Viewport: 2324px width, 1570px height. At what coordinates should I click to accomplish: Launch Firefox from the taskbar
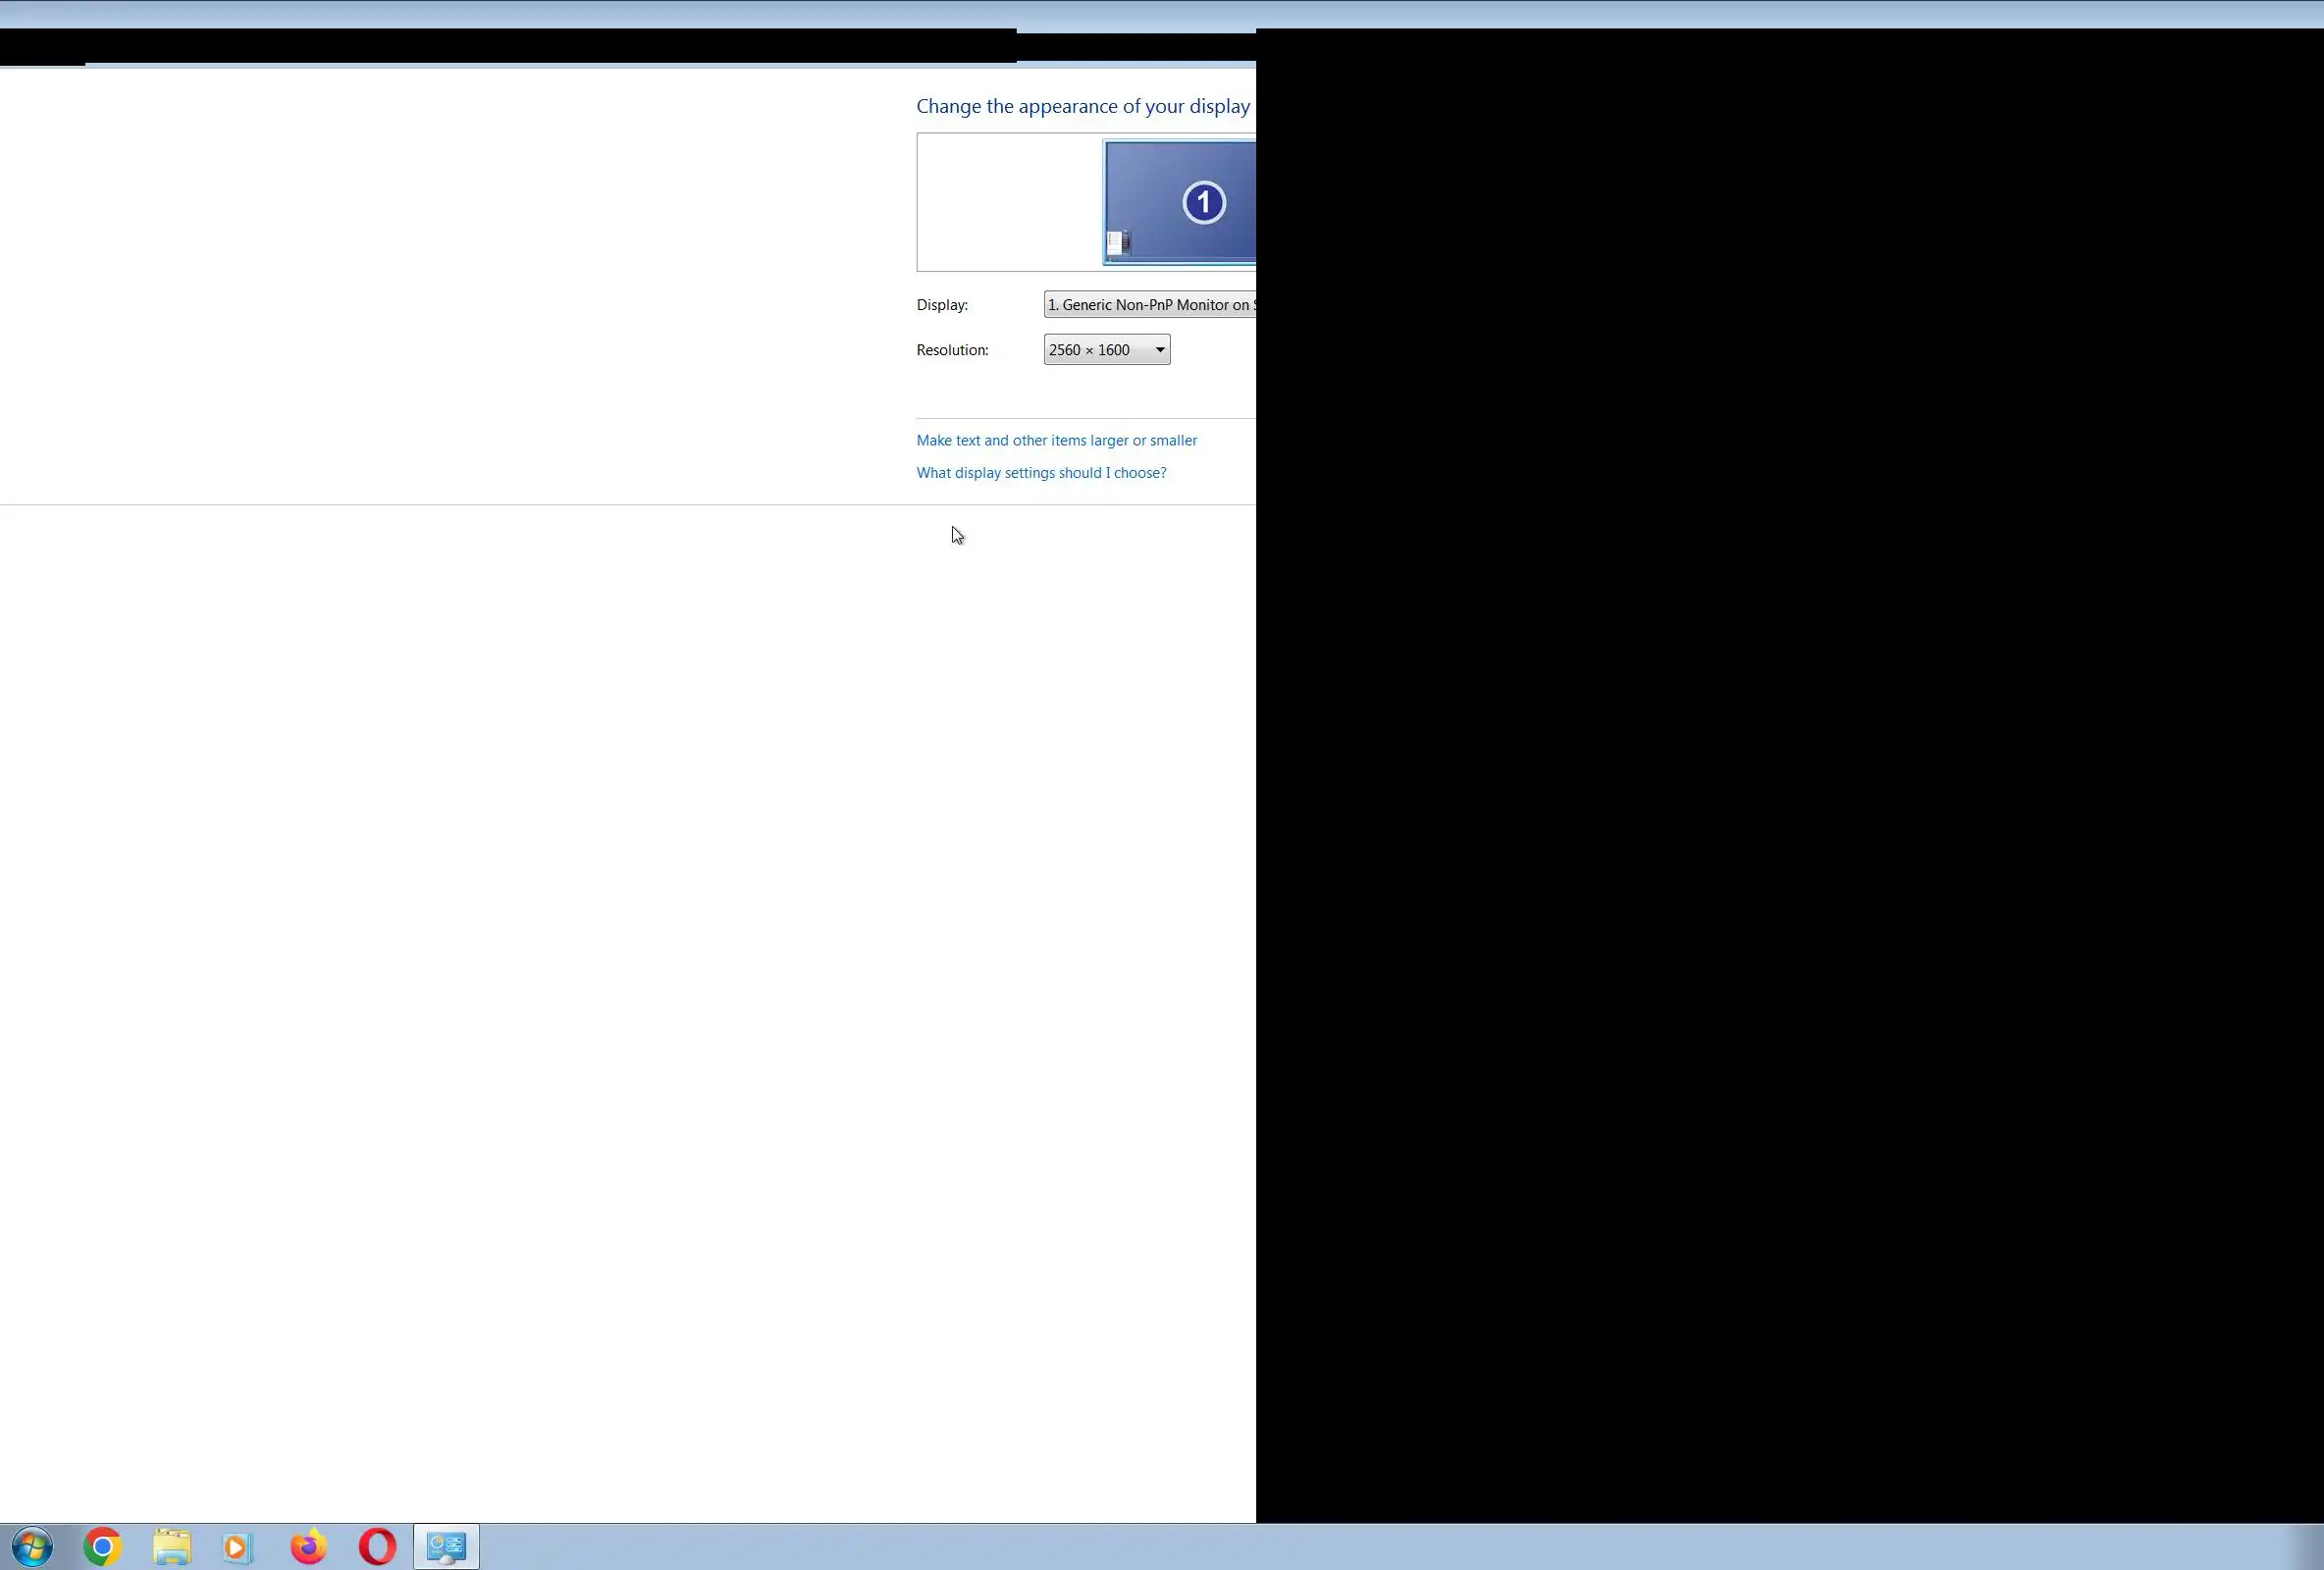(x=308, y=1547)
